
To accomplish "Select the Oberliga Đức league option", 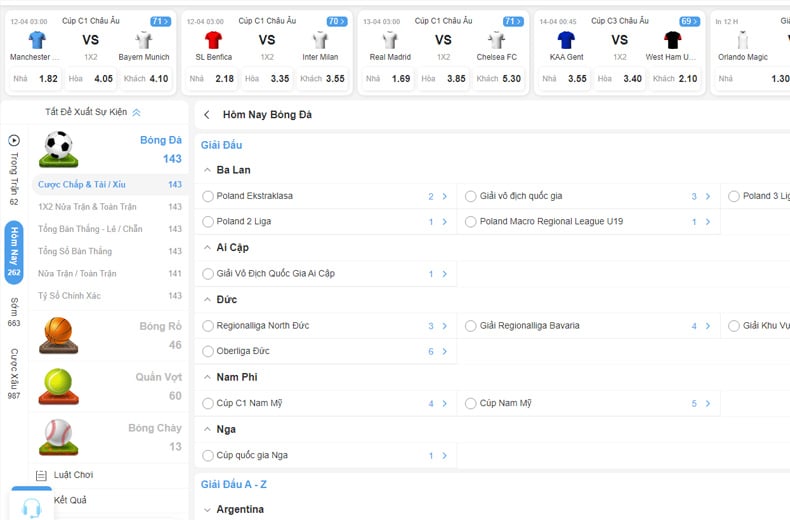I will 208,351.
